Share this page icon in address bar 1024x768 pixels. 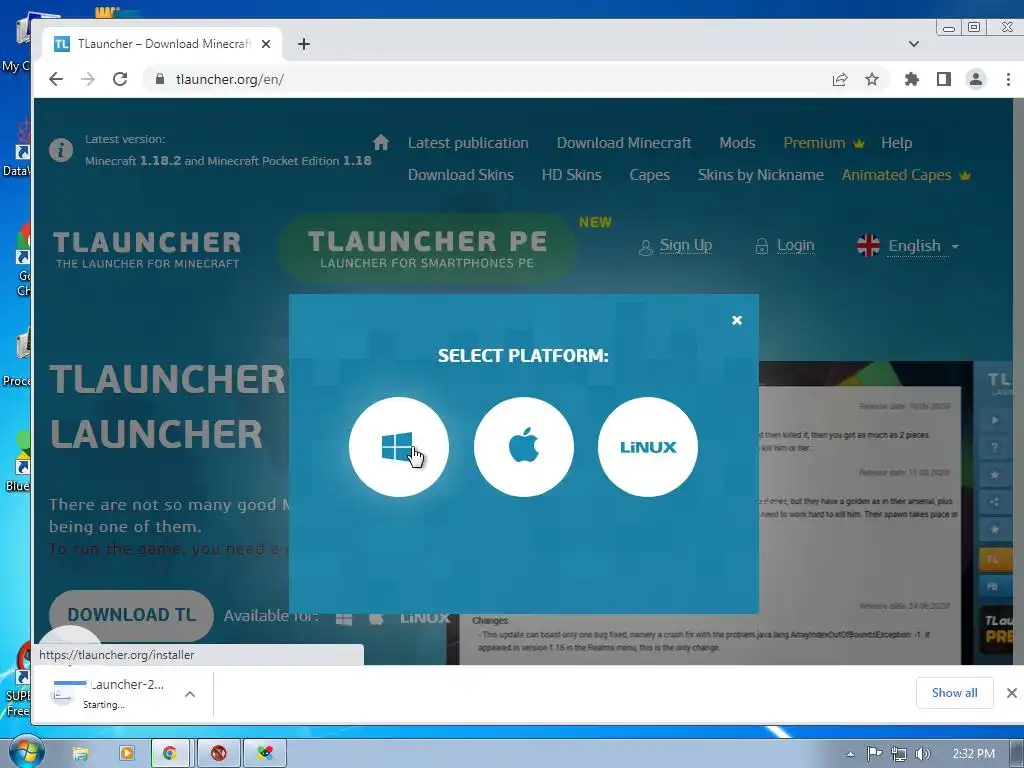pos(840,79)
